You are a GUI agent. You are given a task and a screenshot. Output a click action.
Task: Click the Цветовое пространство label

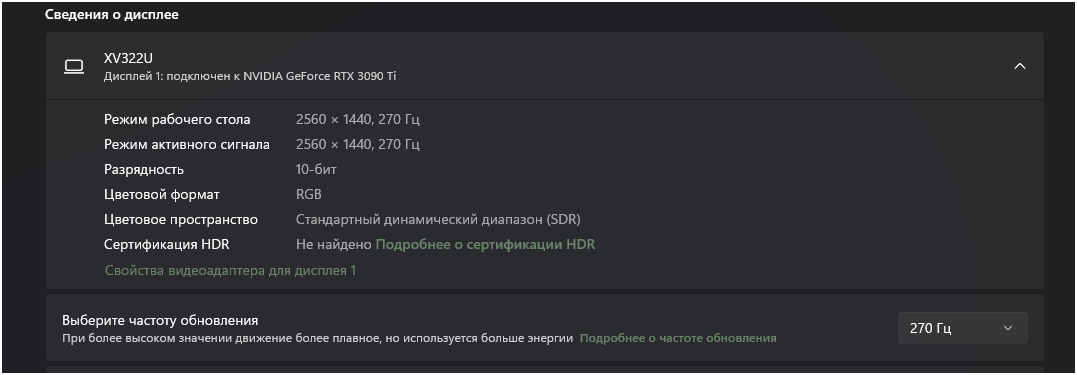click(x=181, y=220)
